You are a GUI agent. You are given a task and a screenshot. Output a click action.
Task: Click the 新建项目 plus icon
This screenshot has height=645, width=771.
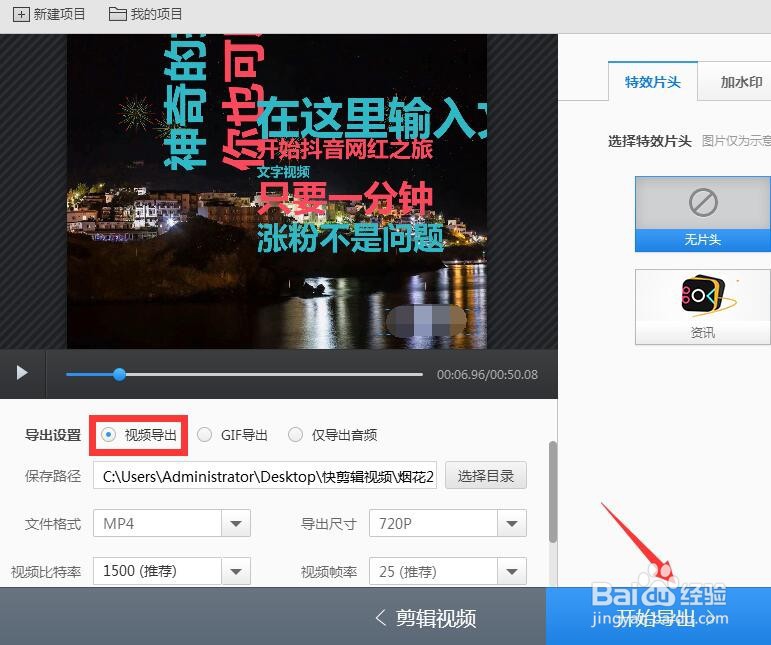[21, 14]
